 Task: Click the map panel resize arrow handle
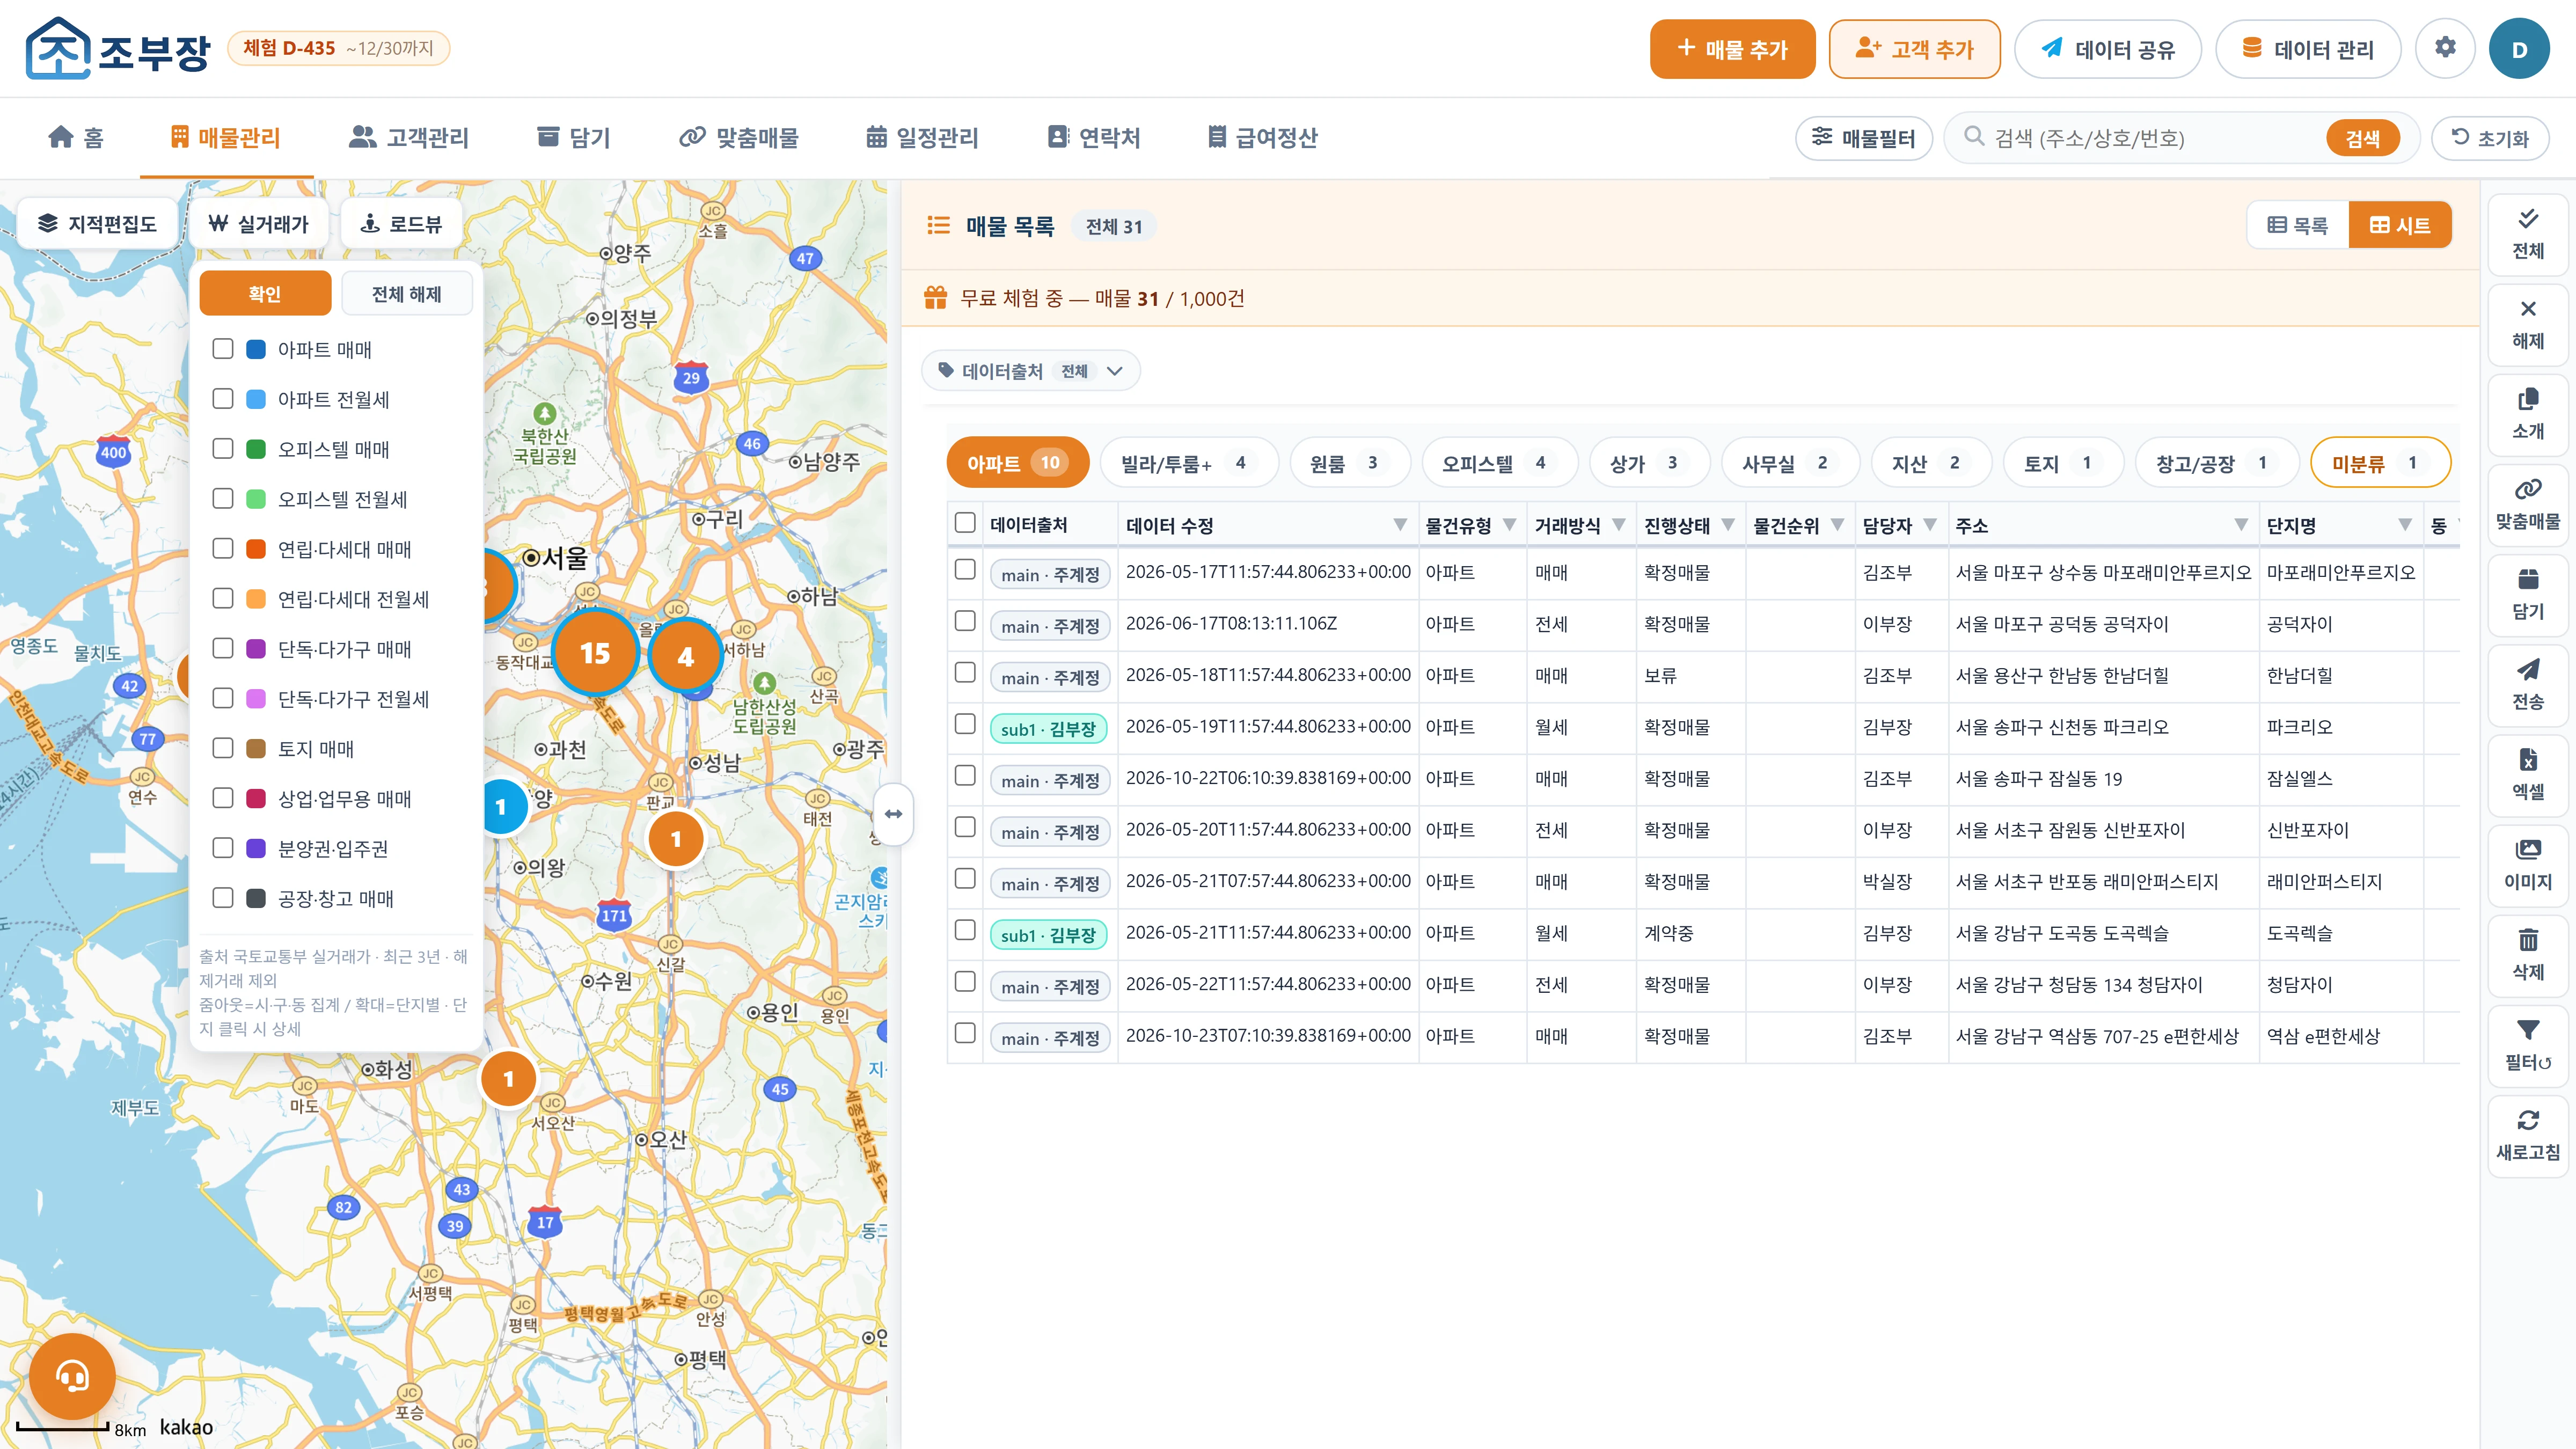click(x=894, y=814)
